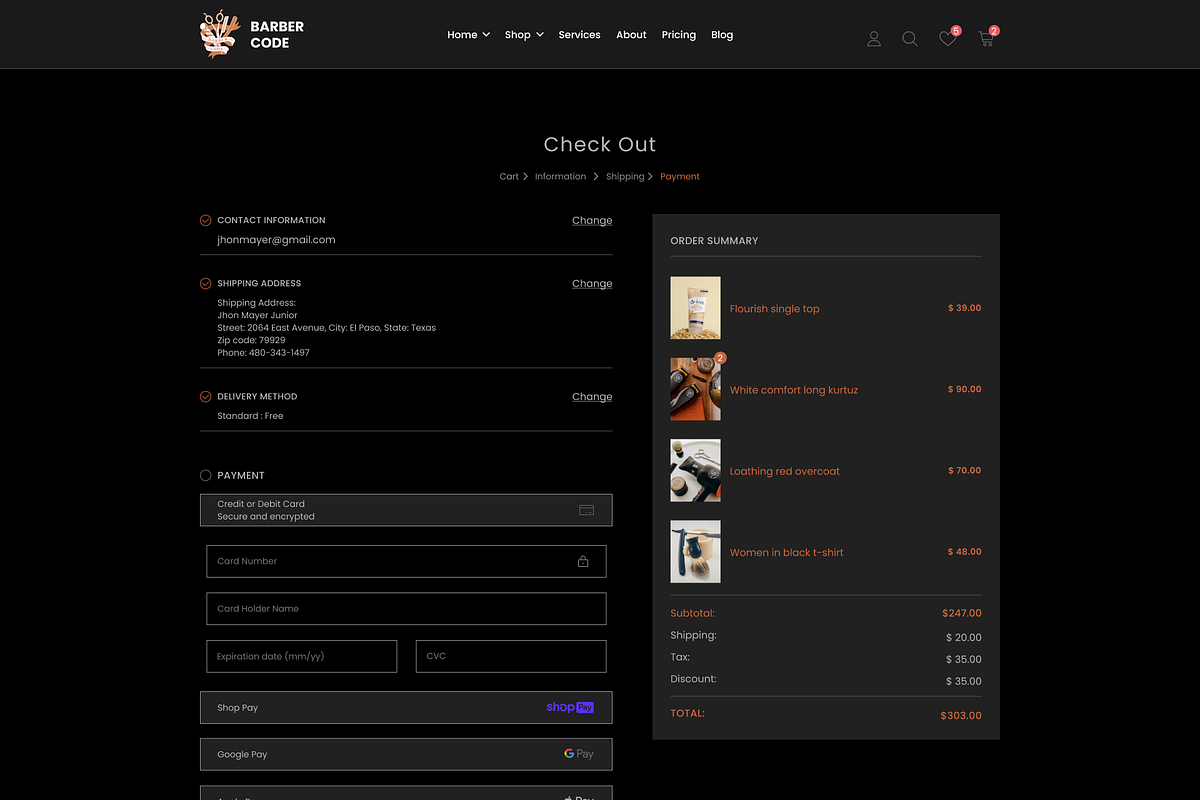Click the White comfort long kurtuz name
1200x800 pixels.
pyautogui.click(x=794, y=390)
